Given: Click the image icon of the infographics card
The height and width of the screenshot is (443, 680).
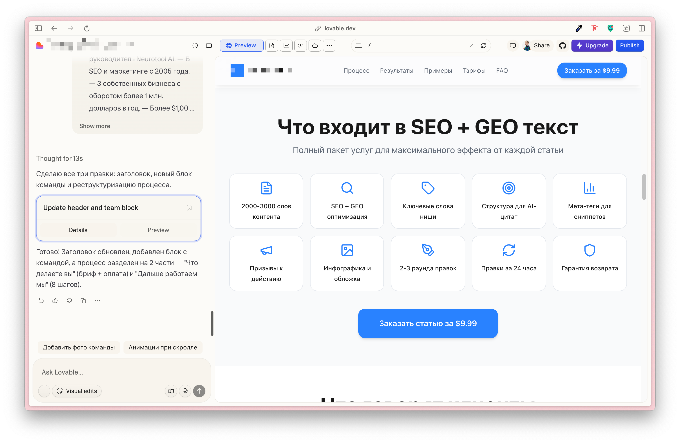Looking at the screenshot, I should [x=347, y=250].
